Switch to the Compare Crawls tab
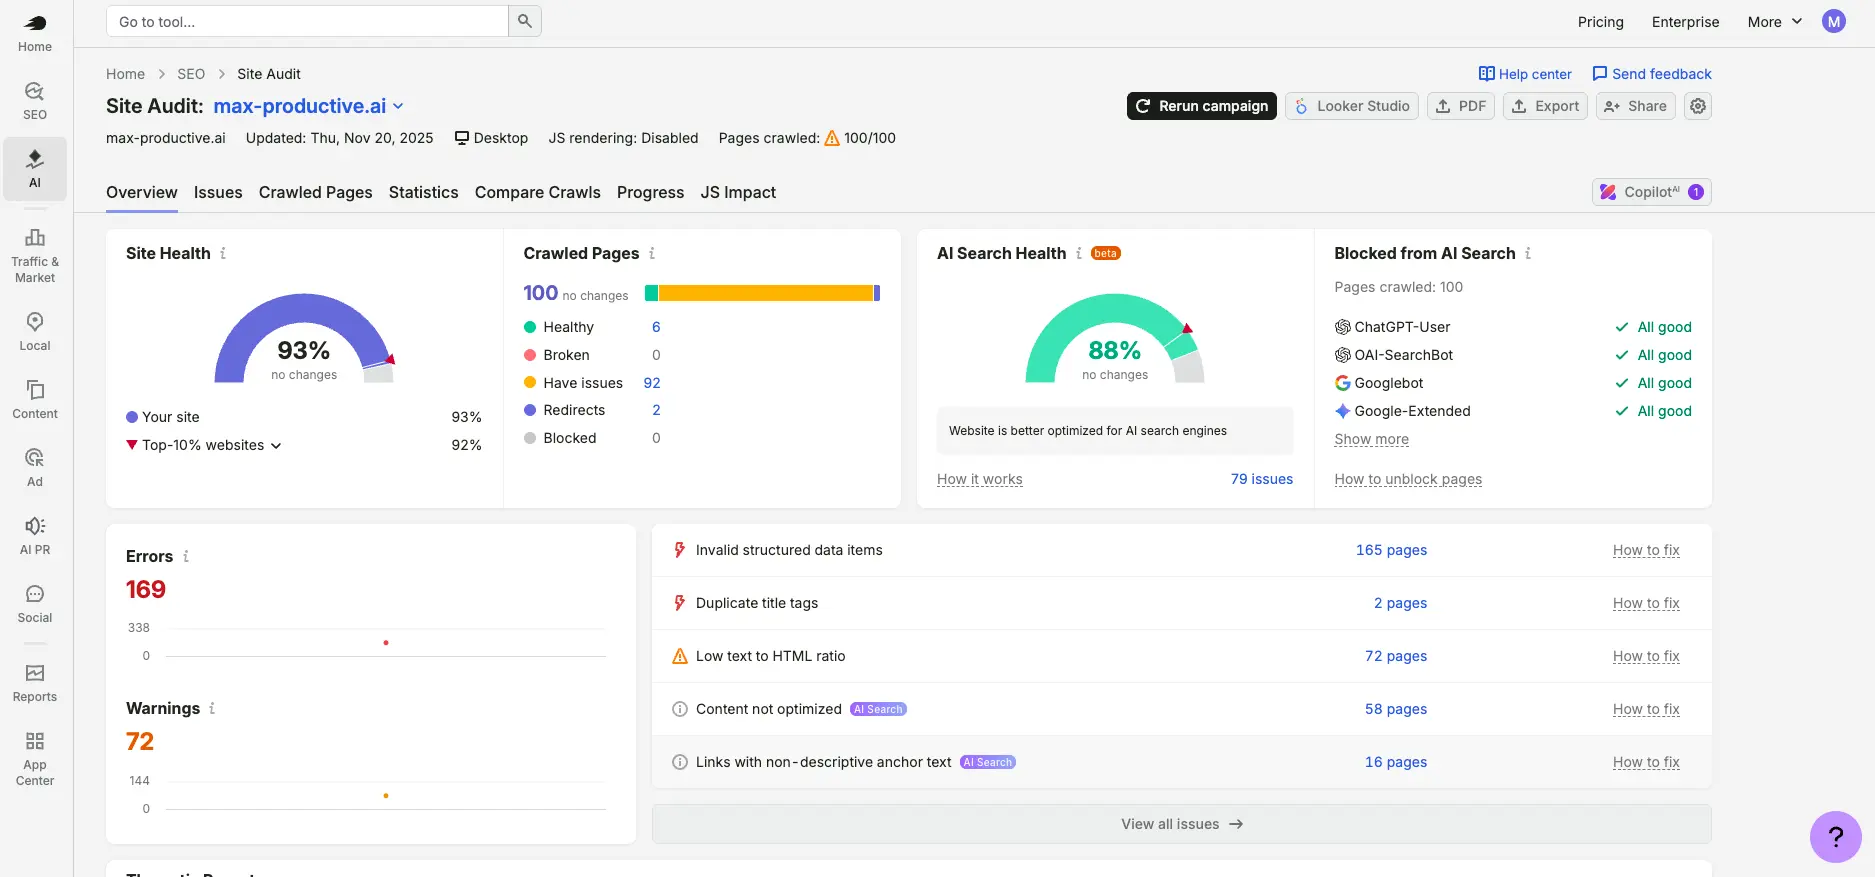 [538, 192]
